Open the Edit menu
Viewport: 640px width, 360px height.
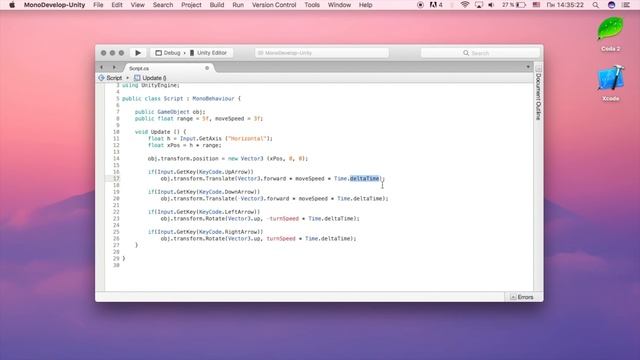[117, 5]
